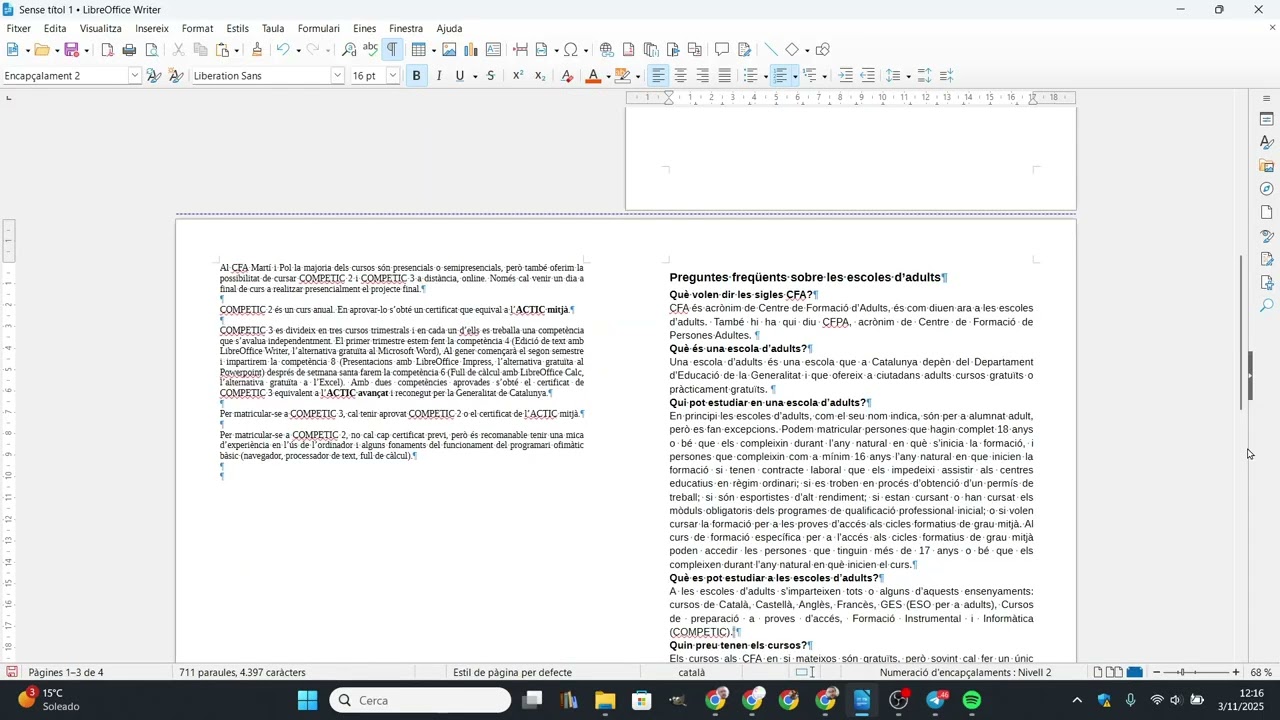
Task: Run spelling check (abc icon)
Action: tap(370, 50)
